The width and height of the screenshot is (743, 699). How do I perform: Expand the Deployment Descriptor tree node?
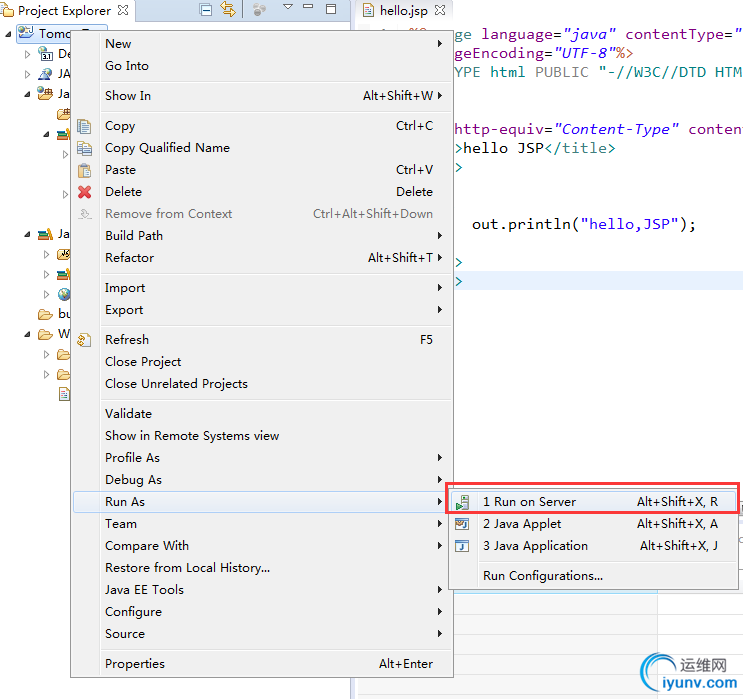(27, 54)
